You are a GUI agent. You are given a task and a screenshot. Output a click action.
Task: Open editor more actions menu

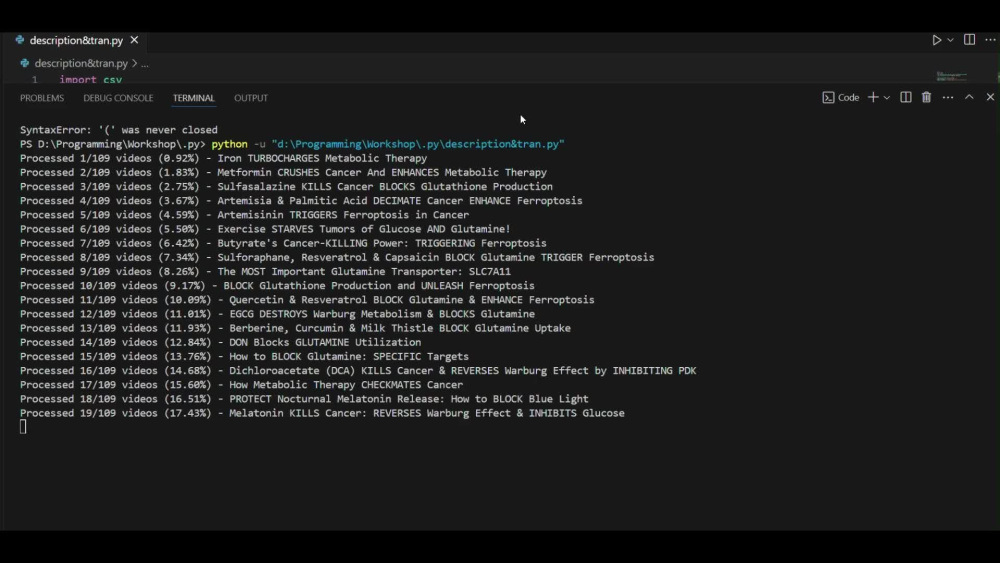pos(990,40)
